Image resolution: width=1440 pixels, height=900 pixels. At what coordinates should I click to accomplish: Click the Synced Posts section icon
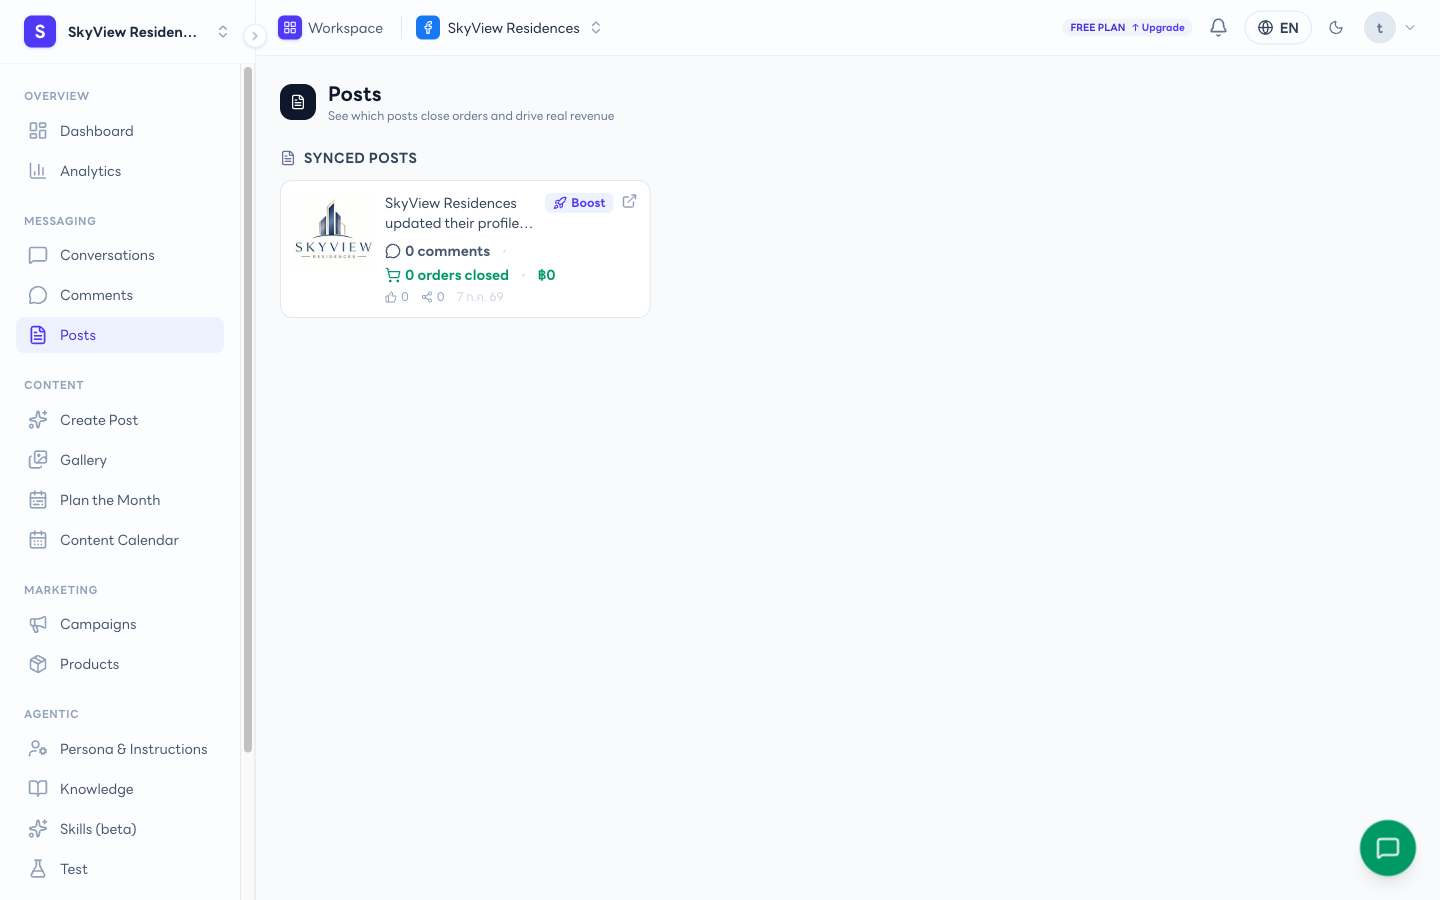(288, 158)
